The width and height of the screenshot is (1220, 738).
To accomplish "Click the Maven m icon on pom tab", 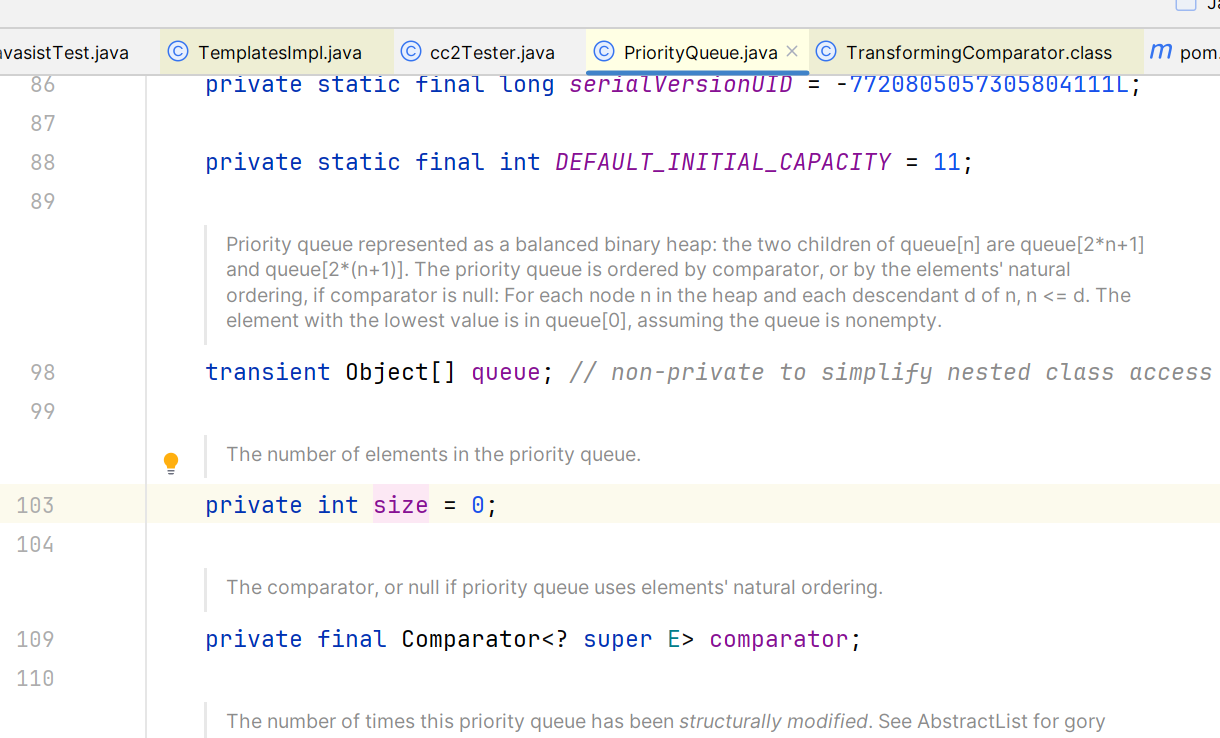I will coord(1160,52).
